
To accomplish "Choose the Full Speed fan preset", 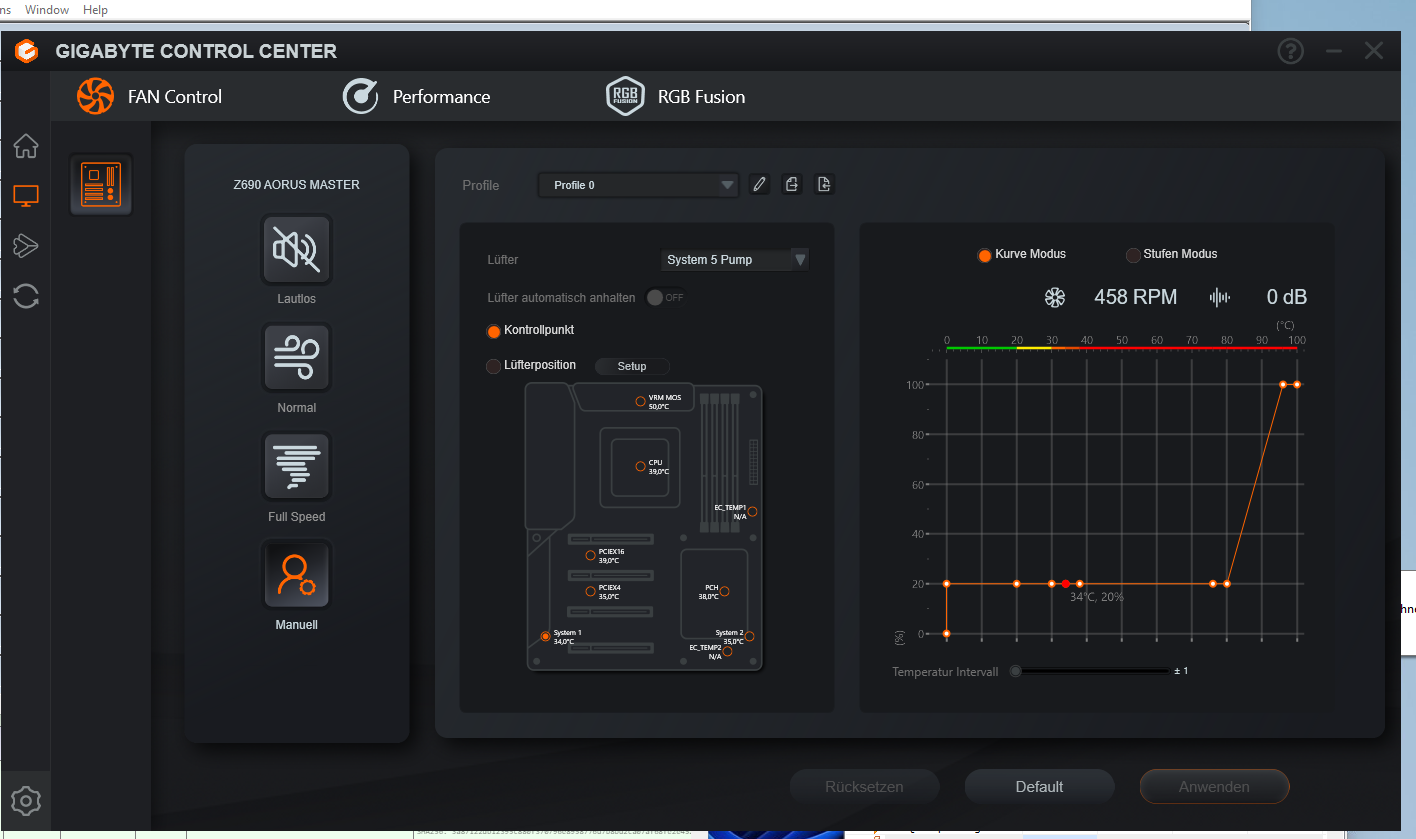I will pyautogui.click(x=297, y=467).
